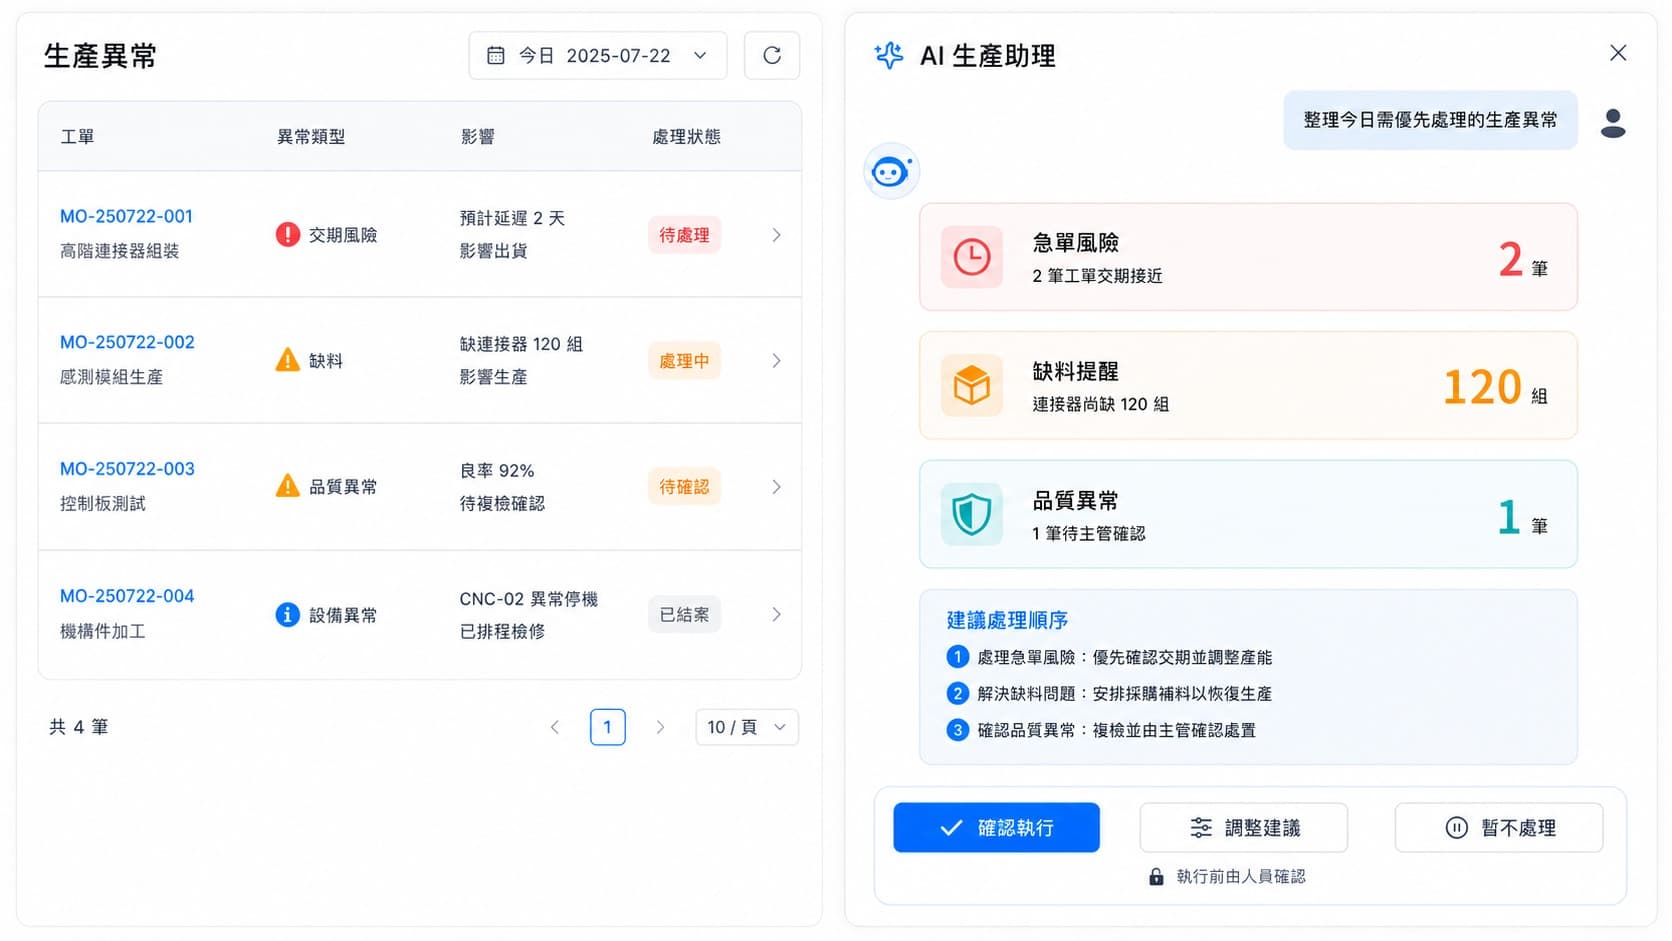Click the warning triangle next to 缺料
This screenshot has height=941, width=1672.
coord(287,360)
